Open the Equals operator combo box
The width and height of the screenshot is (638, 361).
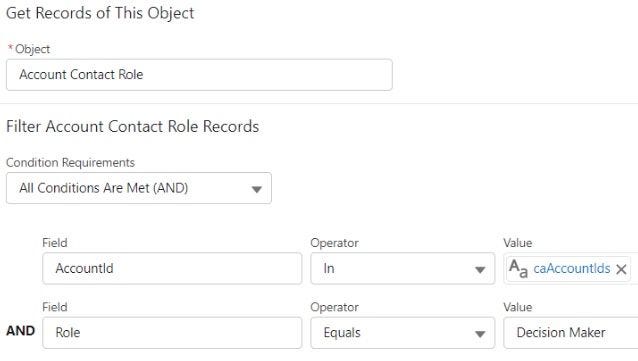coord(403,333)
